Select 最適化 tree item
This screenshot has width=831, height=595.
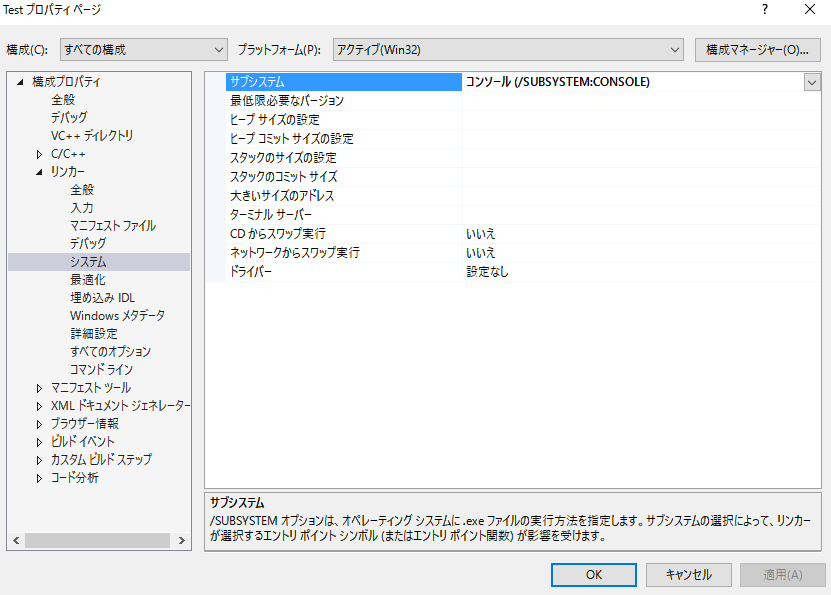88,280
